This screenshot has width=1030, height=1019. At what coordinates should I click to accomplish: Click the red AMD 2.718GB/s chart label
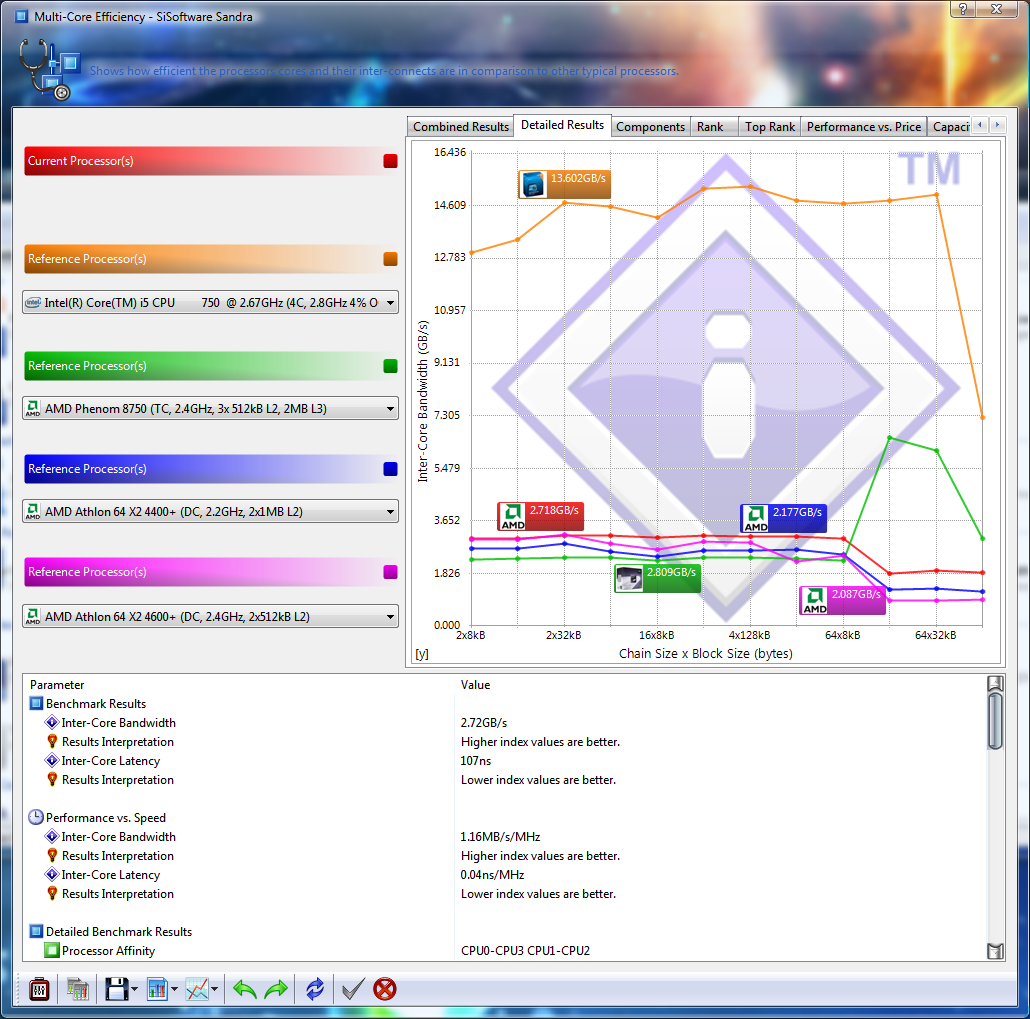[541, 516]
